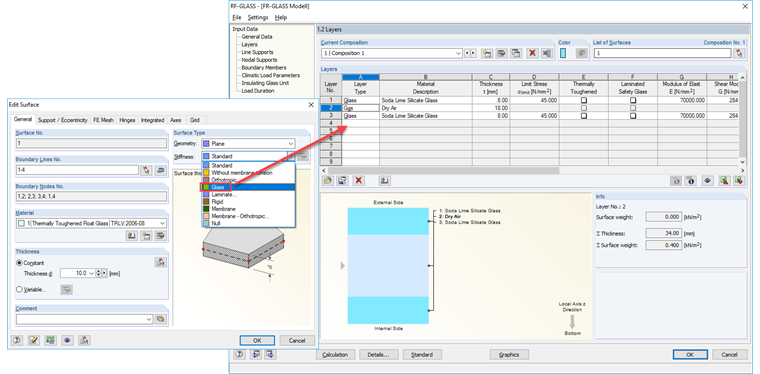Image resolution: width=760 pixels, height=374 pixels.
Task: Click info icon below Layers table right side
Action: pos(691,181)
